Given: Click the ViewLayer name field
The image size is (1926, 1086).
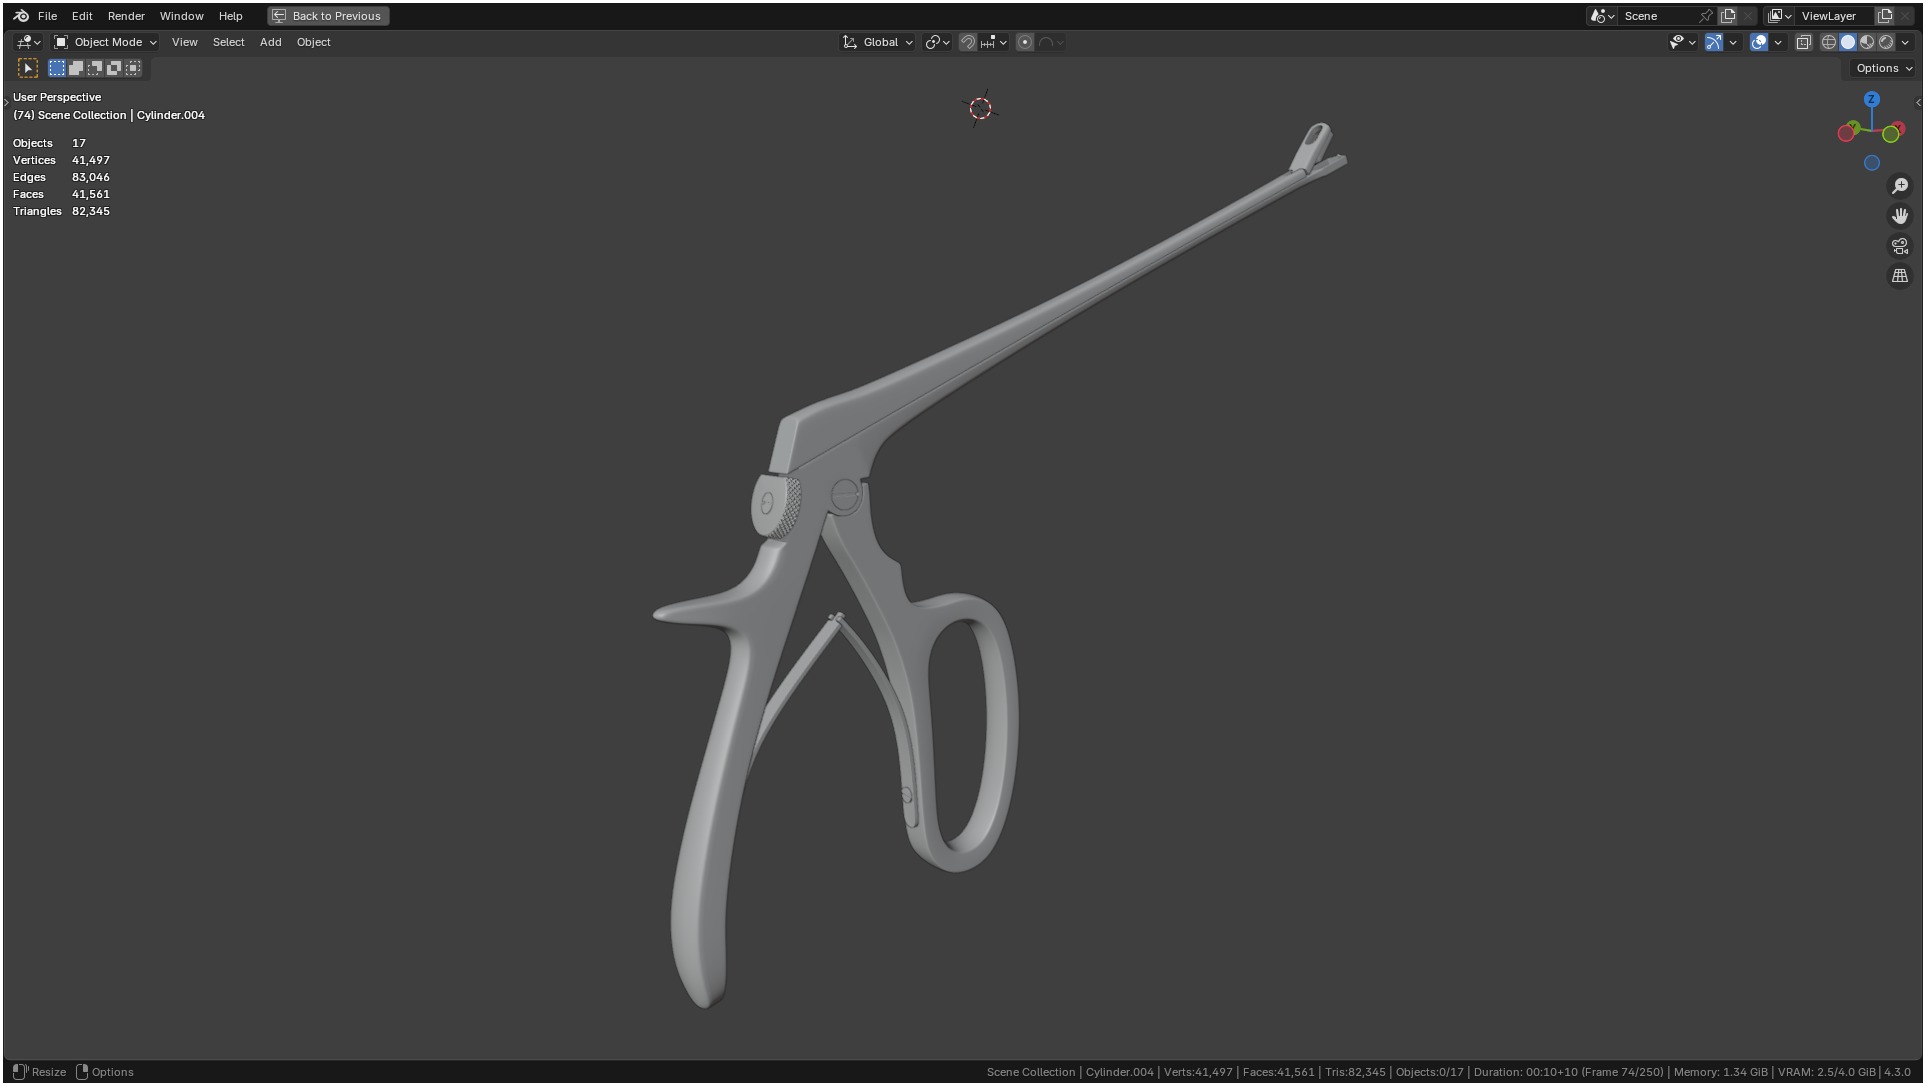Looking at the screenshot, I should coord(1833,16).
